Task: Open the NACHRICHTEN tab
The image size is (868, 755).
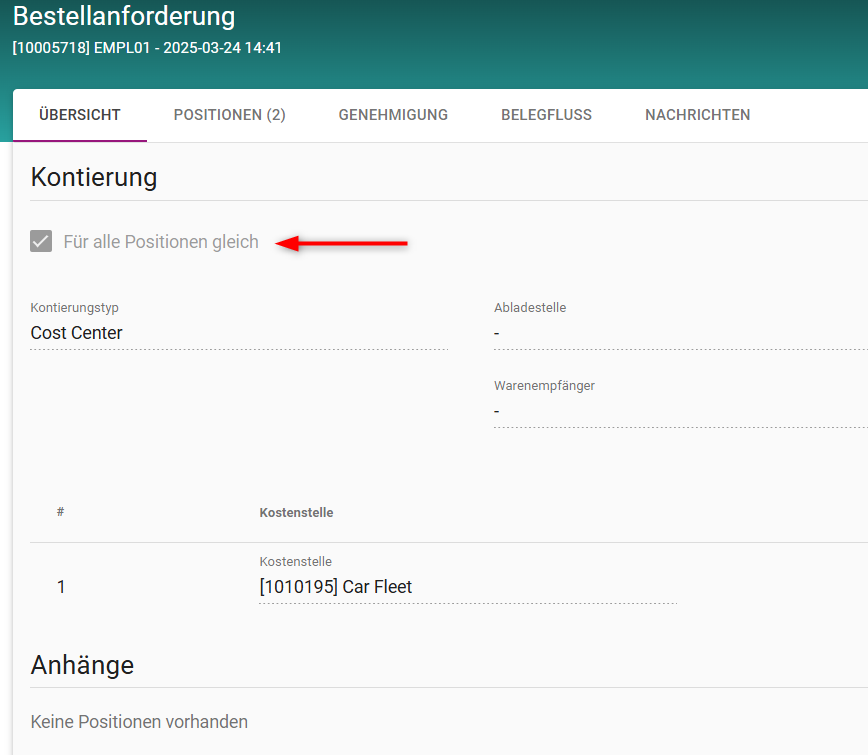Action: pos(697,115)
